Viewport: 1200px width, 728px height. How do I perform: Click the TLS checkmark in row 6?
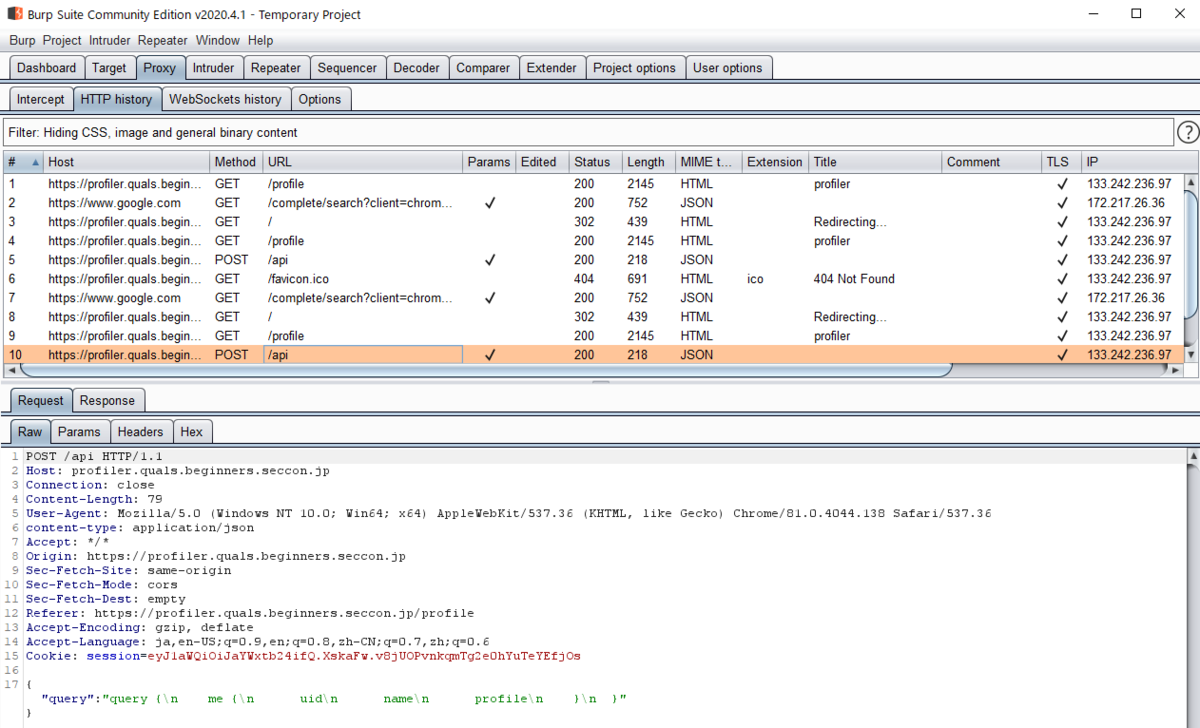1062,279
